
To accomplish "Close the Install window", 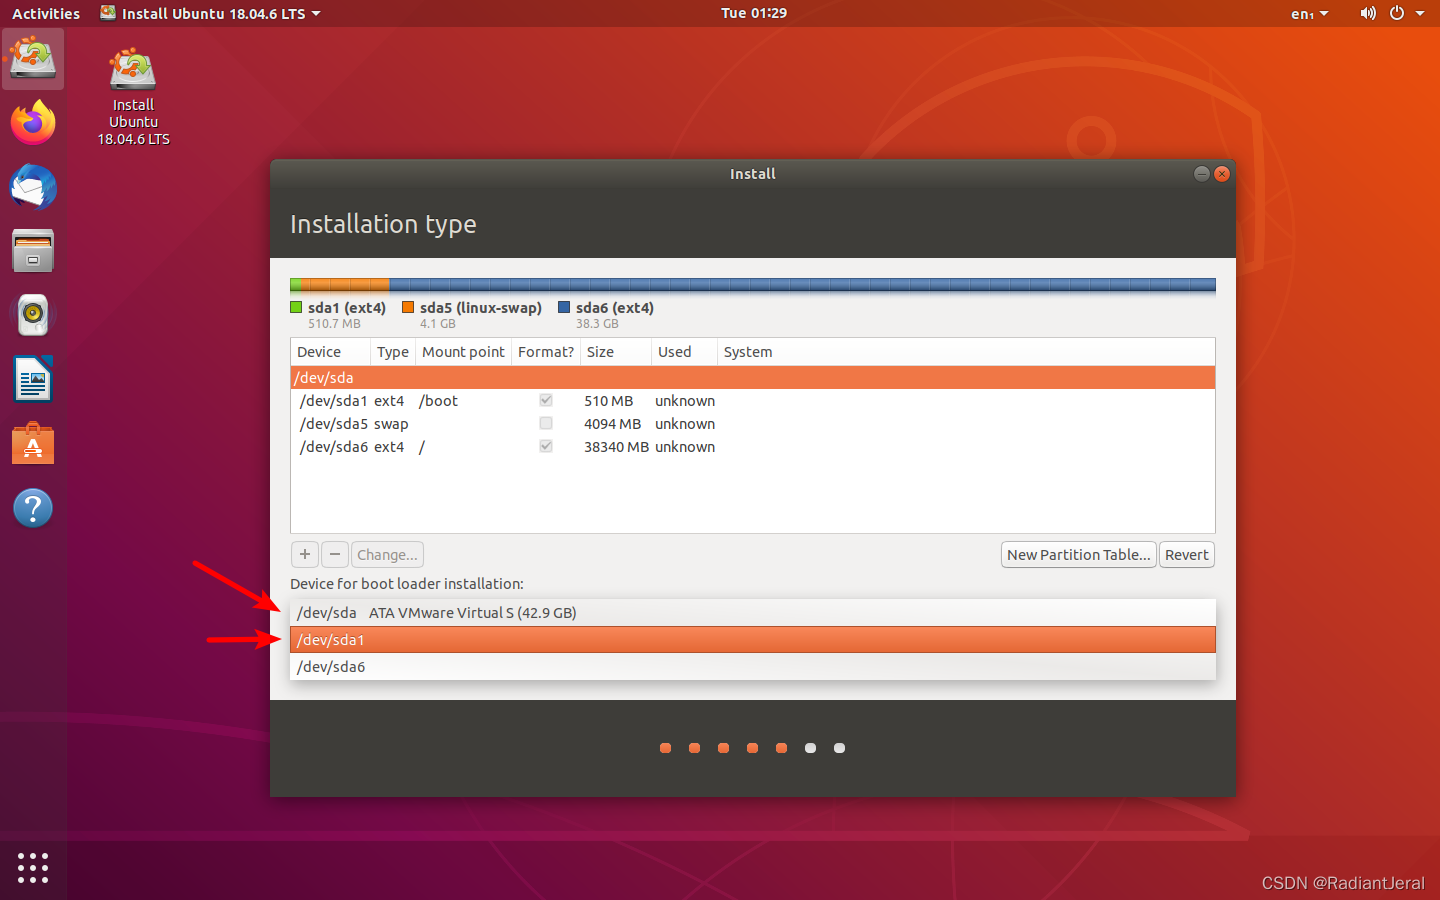I will pyautogui.click(x=1222, y=174).
